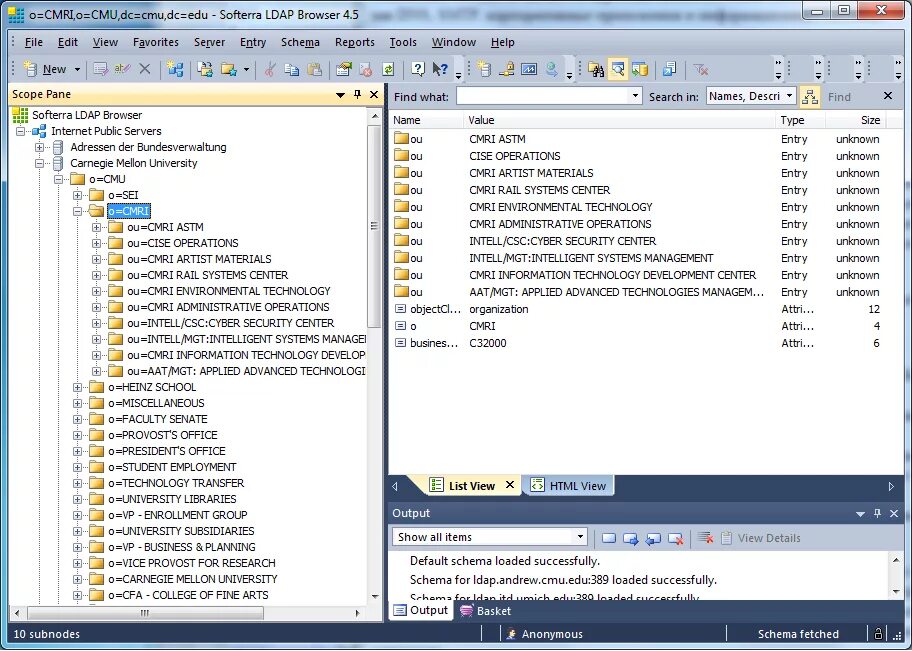Click the add to favorites star folder icon

tap(229, 69)
